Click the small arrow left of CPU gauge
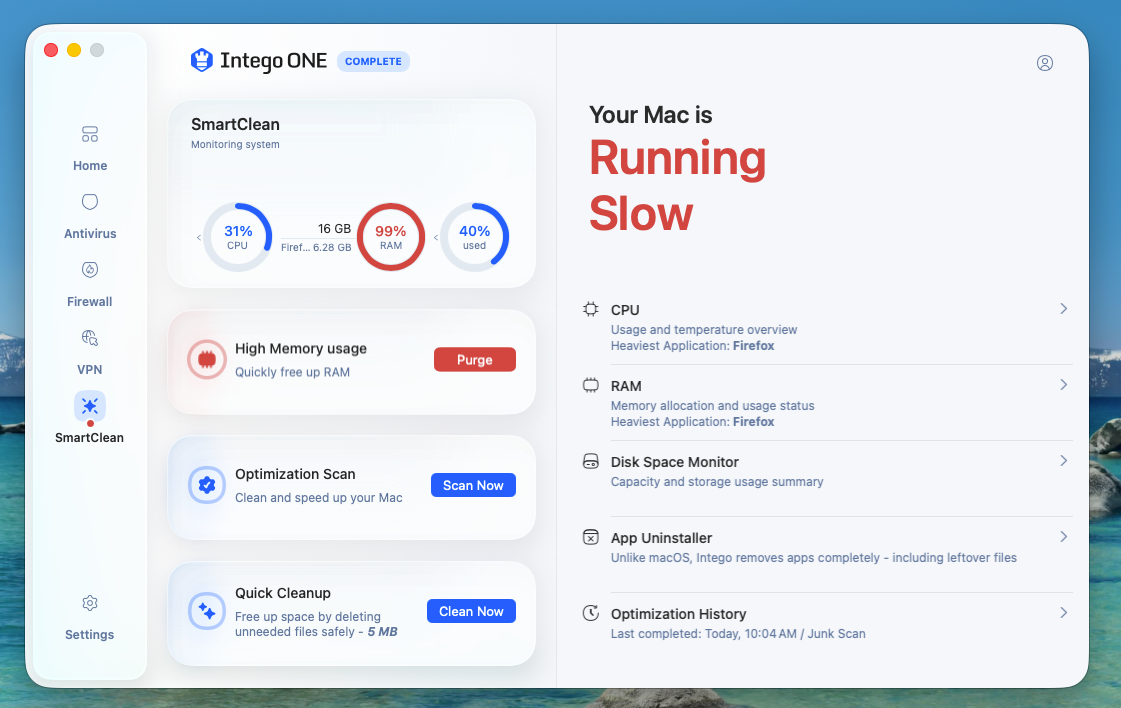The image size is (1121, 708). (x=199, y=237)
